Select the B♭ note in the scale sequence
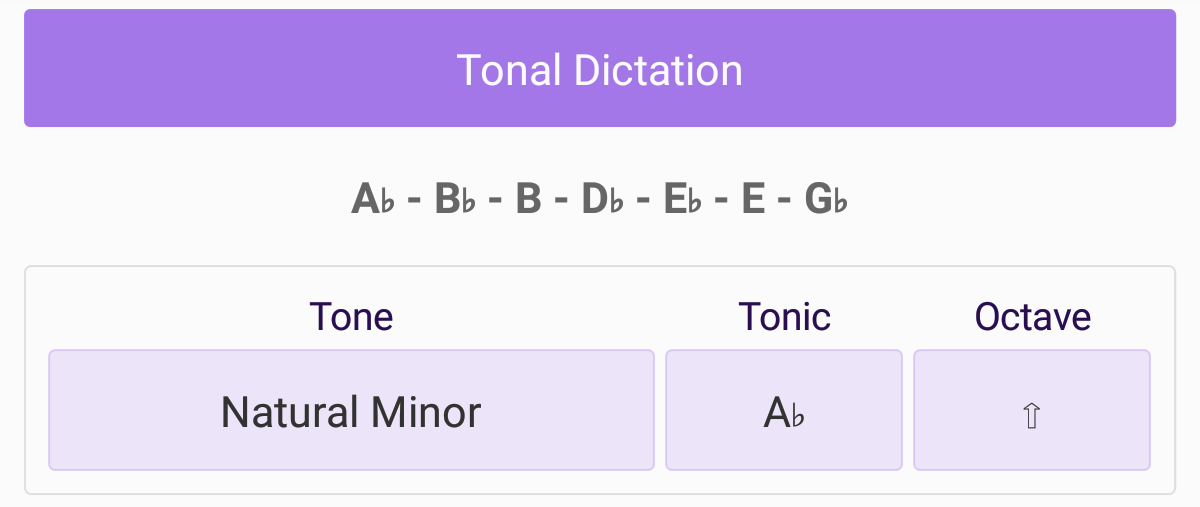 pos(458,200)
